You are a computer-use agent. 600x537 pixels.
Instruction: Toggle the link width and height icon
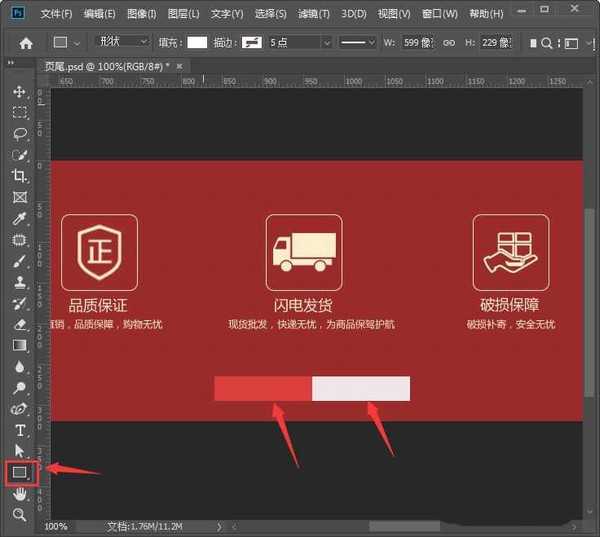449,43
